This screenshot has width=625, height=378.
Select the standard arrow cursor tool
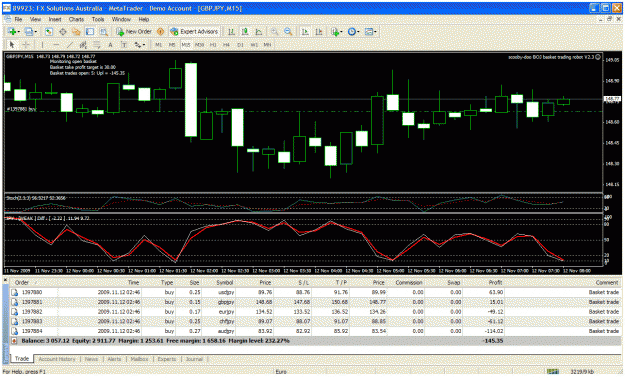[x=12, y=45]
